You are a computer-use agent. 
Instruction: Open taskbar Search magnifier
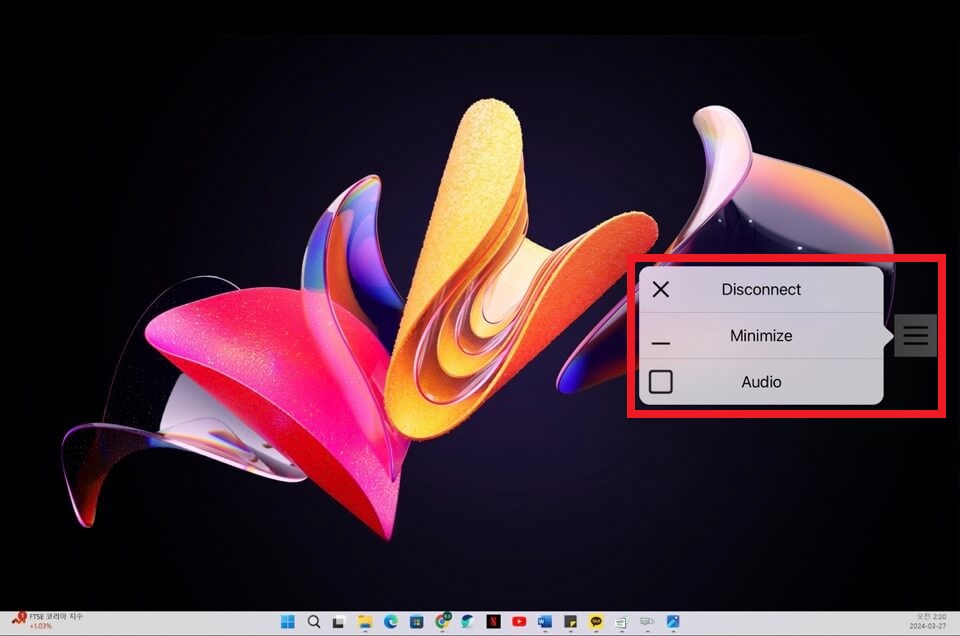point(313,622)
